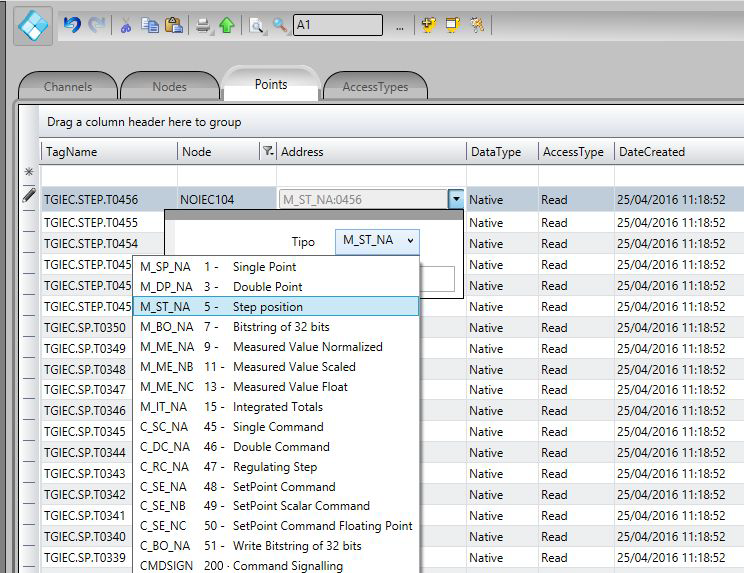The image size is (744, 573).
Task: Select the TGIEC.SP.T0343 tag cell
Action: [x=86, y=473]
